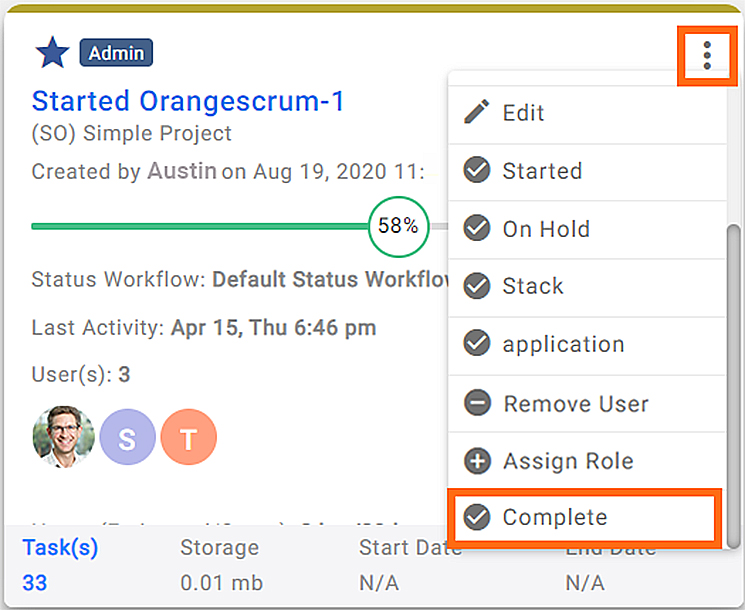Click the checkmark icon beside application
745x610 pixels.
[477, 343]
